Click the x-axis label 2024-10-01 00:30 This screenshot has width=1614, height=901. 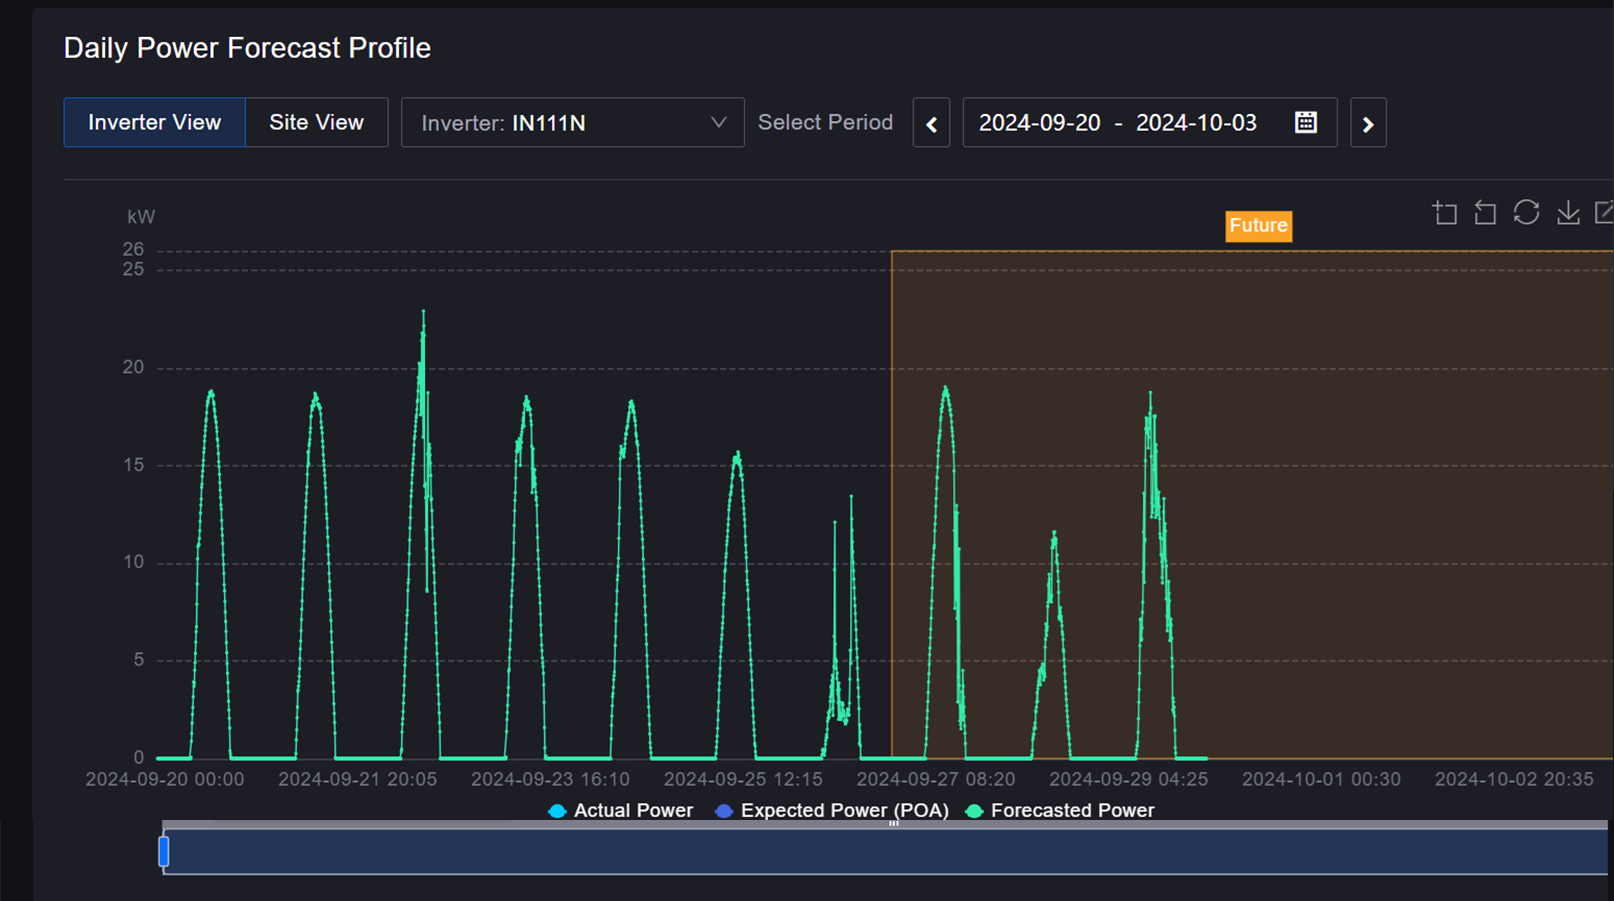pos(1322,779)
